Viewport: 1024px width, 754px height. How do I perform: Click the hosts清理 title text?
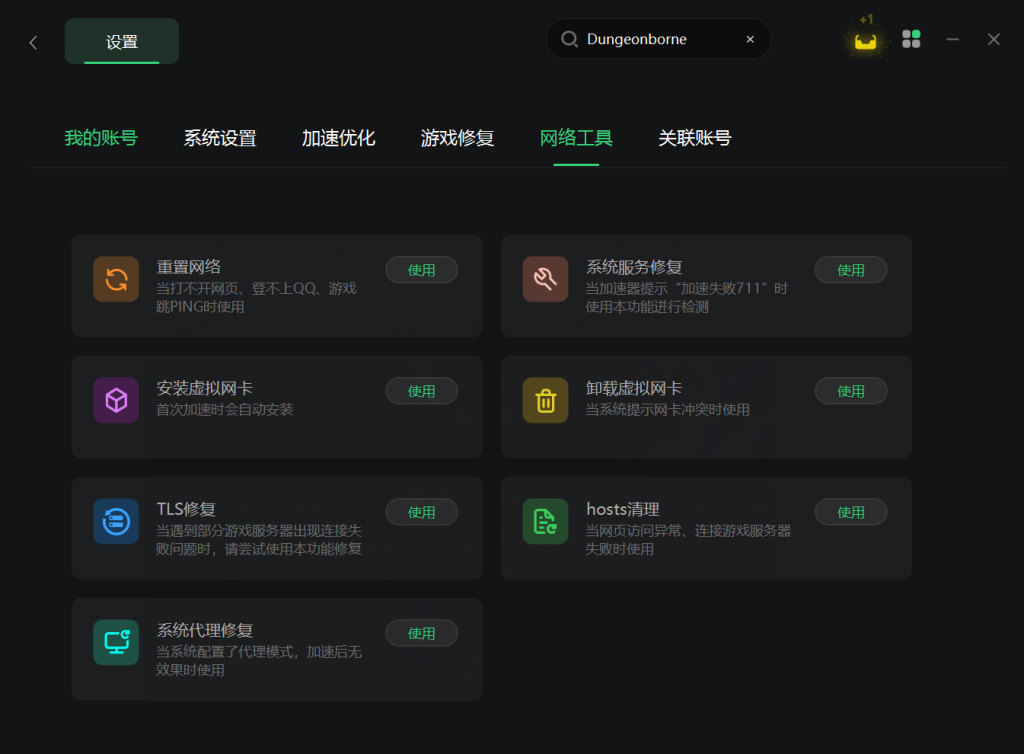[623, 509]
